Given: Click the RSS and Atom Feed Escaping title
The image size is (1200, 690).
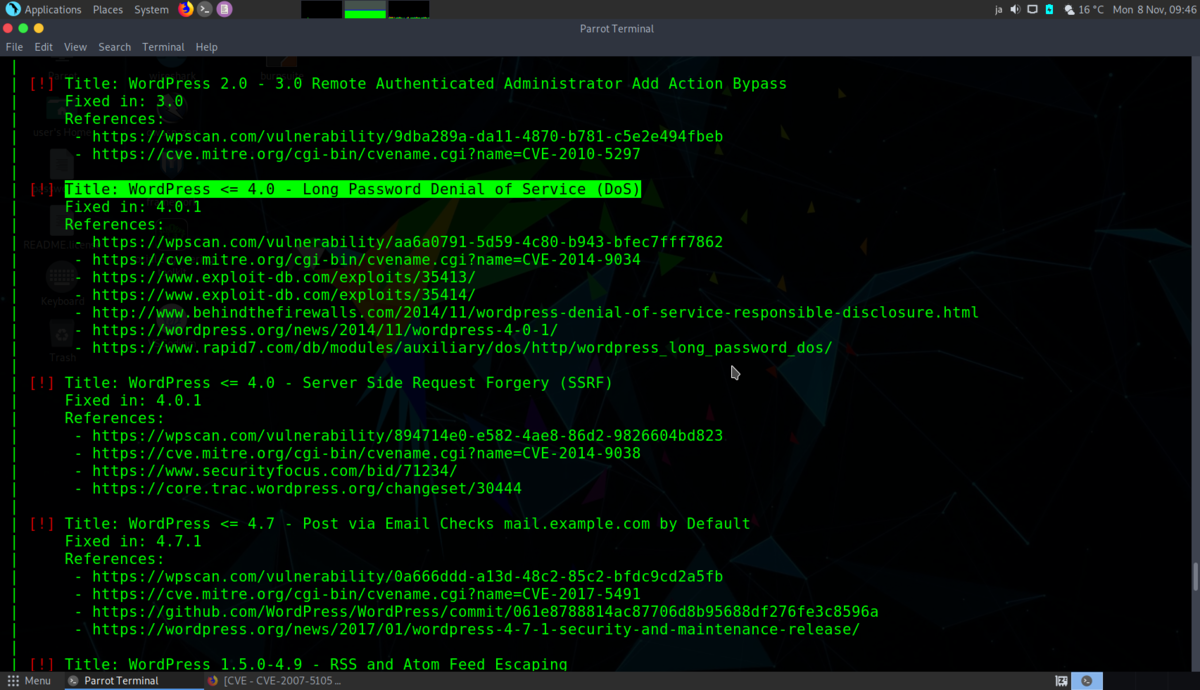Looking at the screenshot, I should click(x=316, y=665).
